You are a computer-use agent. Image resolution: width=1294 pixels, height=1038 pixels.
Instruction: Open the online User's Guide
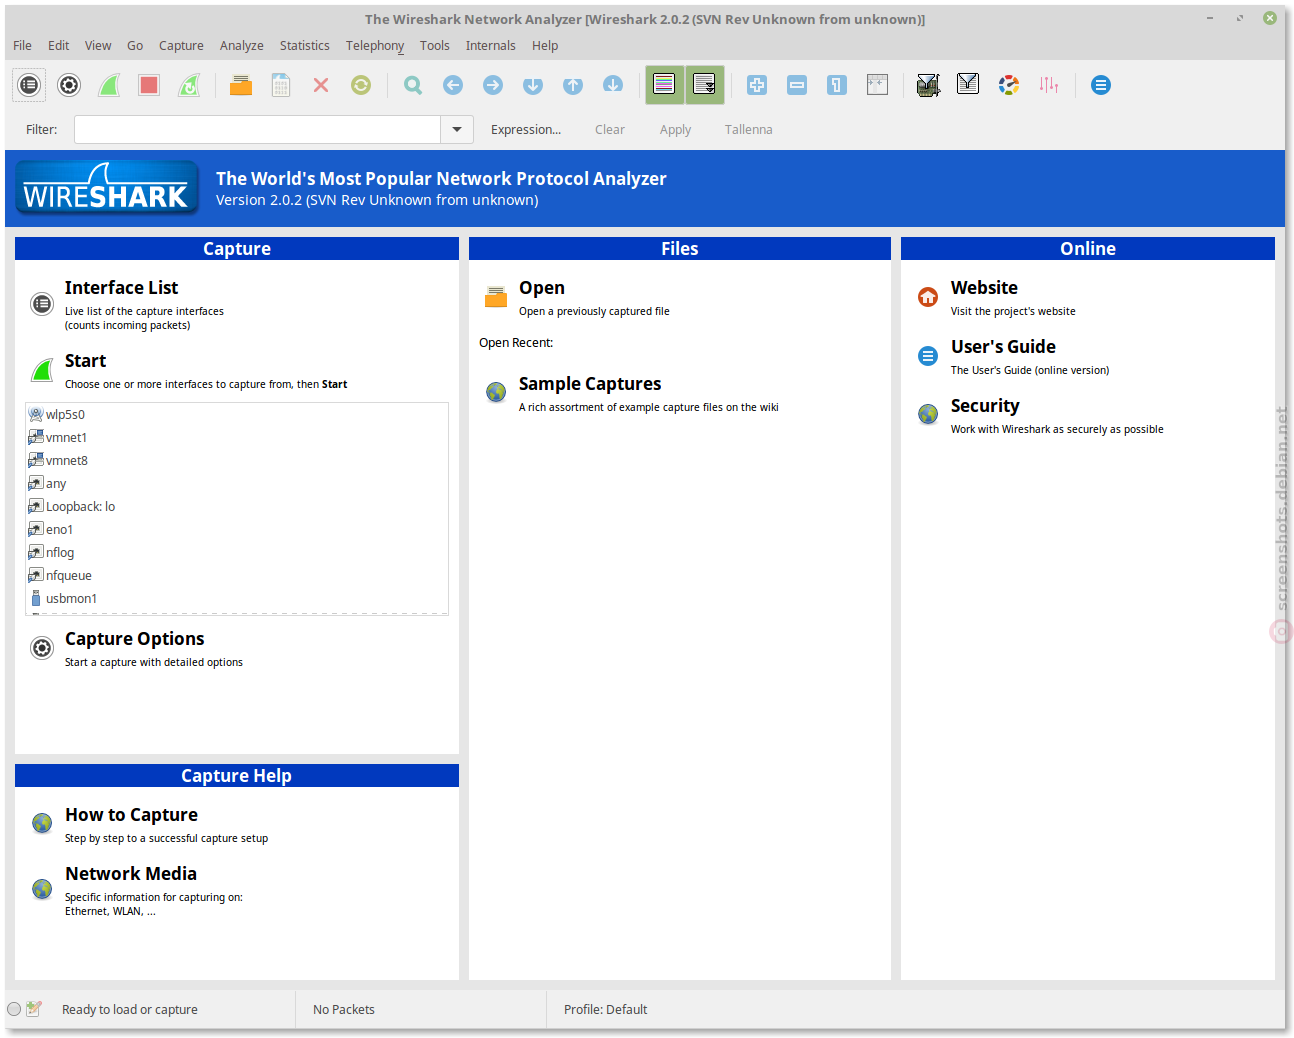coord(1003,347)
